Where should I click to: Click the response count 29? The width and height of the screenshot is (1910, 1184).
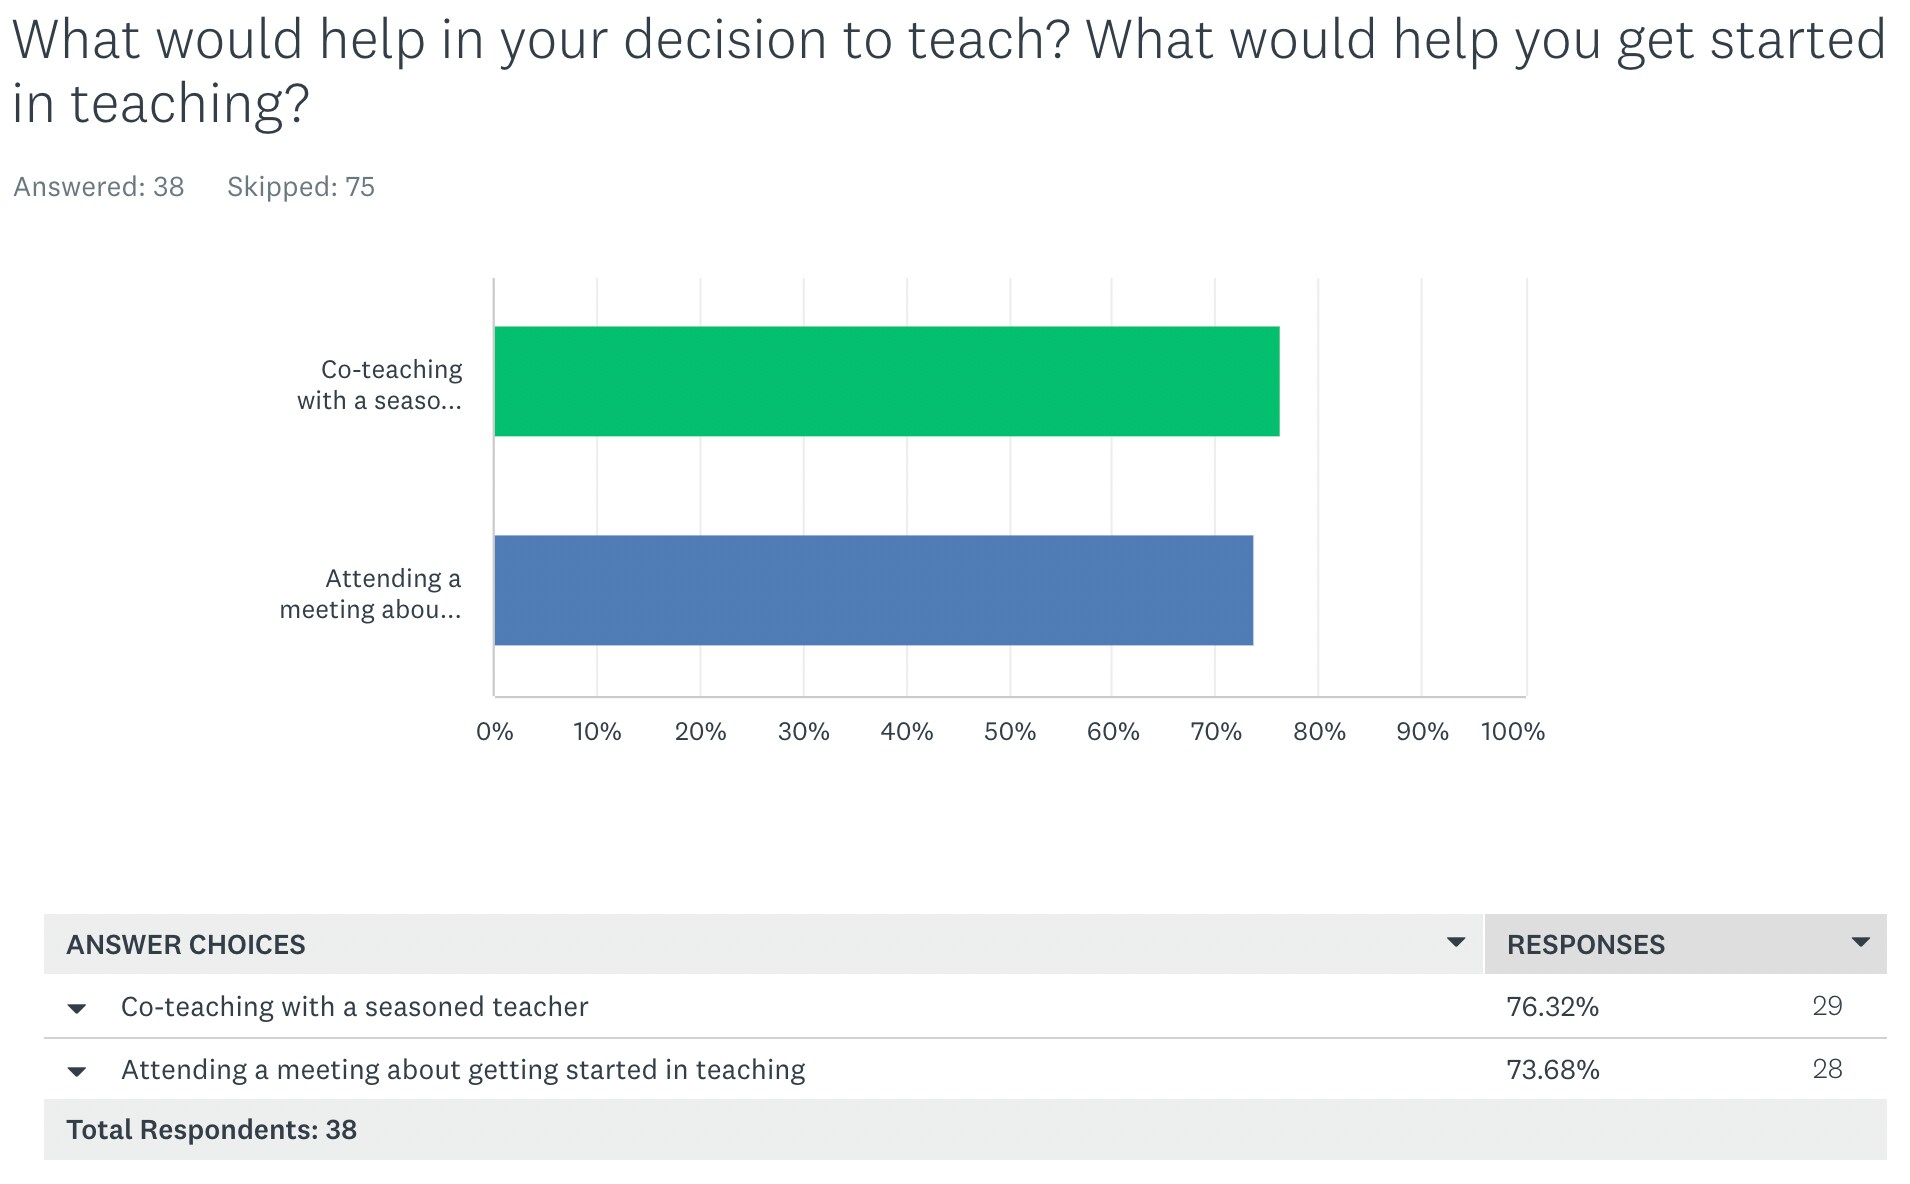click(1827, 1006)
